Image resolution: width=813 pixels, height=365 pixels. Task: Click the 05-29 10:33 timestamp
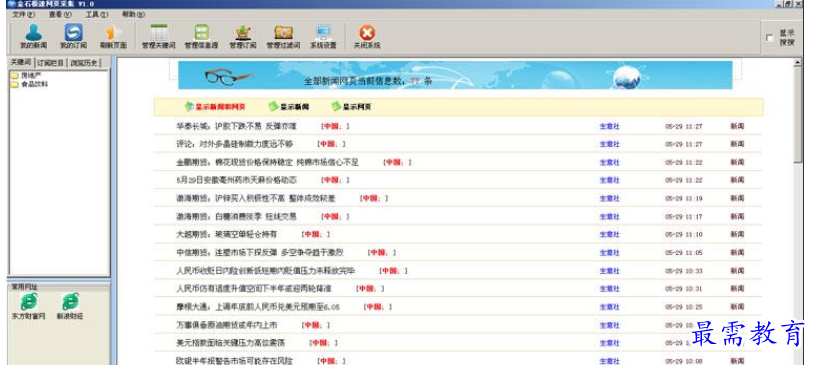click(x=683, y=271)
